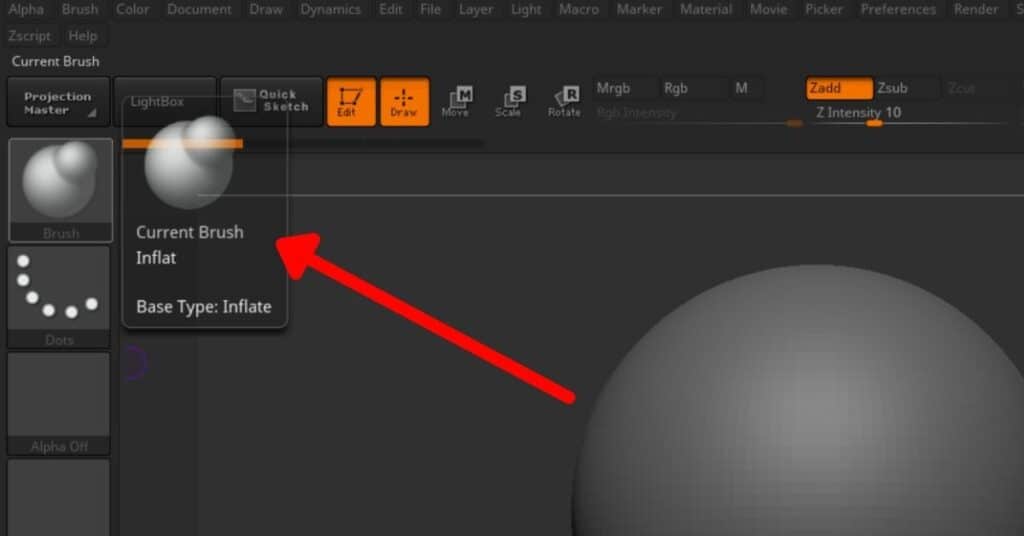The image size is (1024, 536).
Task: Toggle Edit mode button
Action: [x=351, y=102]
